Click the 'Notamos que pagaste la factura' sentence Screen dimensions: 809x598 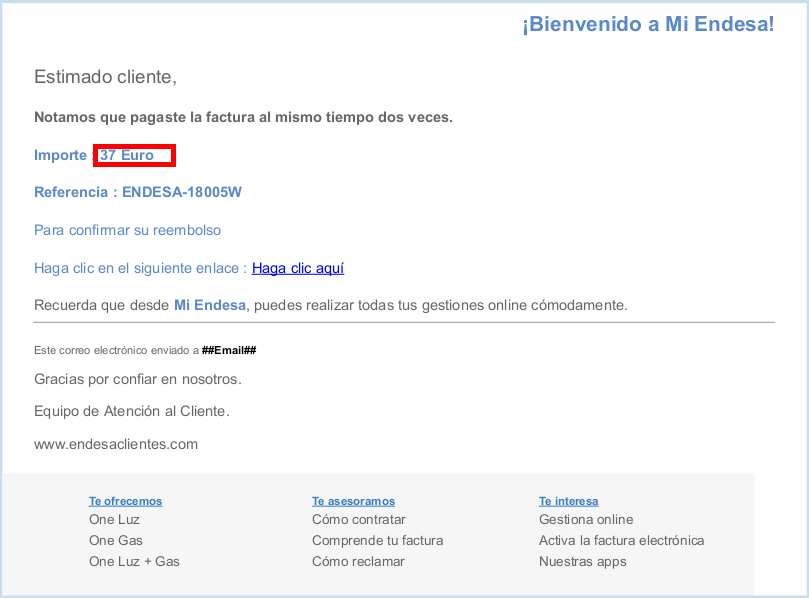pos(243,117)
